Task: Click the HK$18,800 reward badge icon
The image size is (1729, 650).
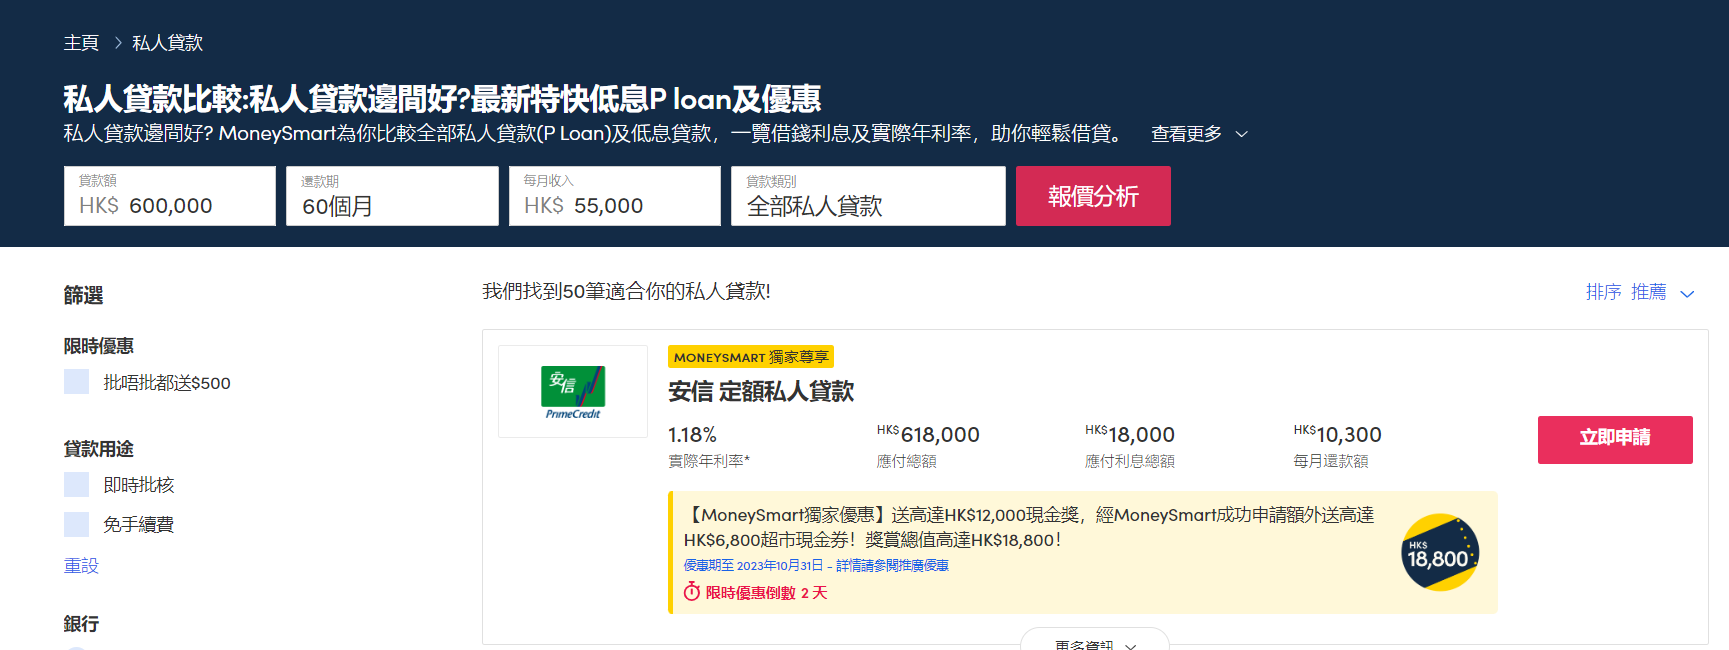Action: pos(1440,552)
